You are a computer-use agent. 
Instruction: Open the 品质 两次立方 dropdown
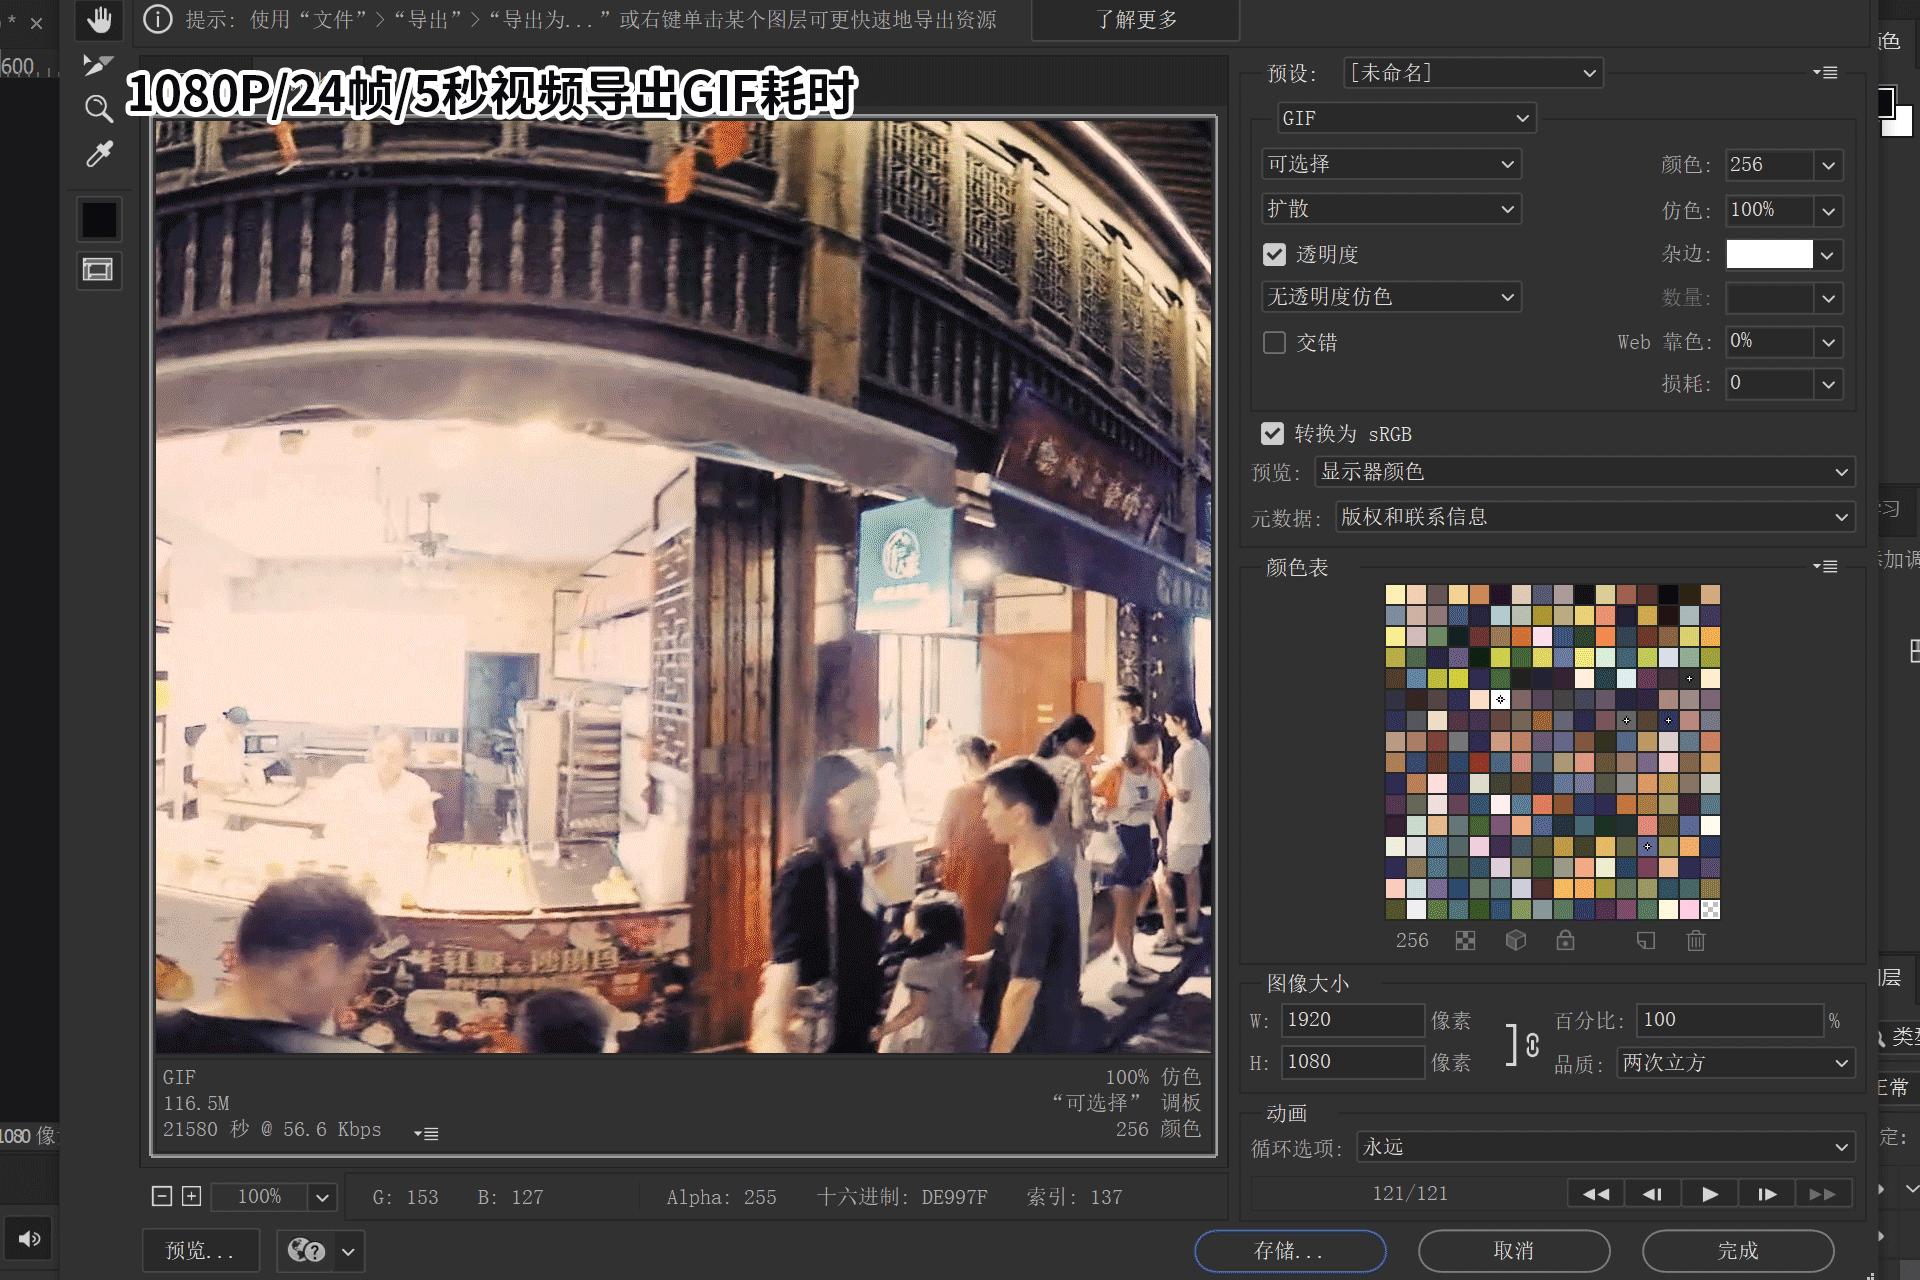click(1734, 1063)
